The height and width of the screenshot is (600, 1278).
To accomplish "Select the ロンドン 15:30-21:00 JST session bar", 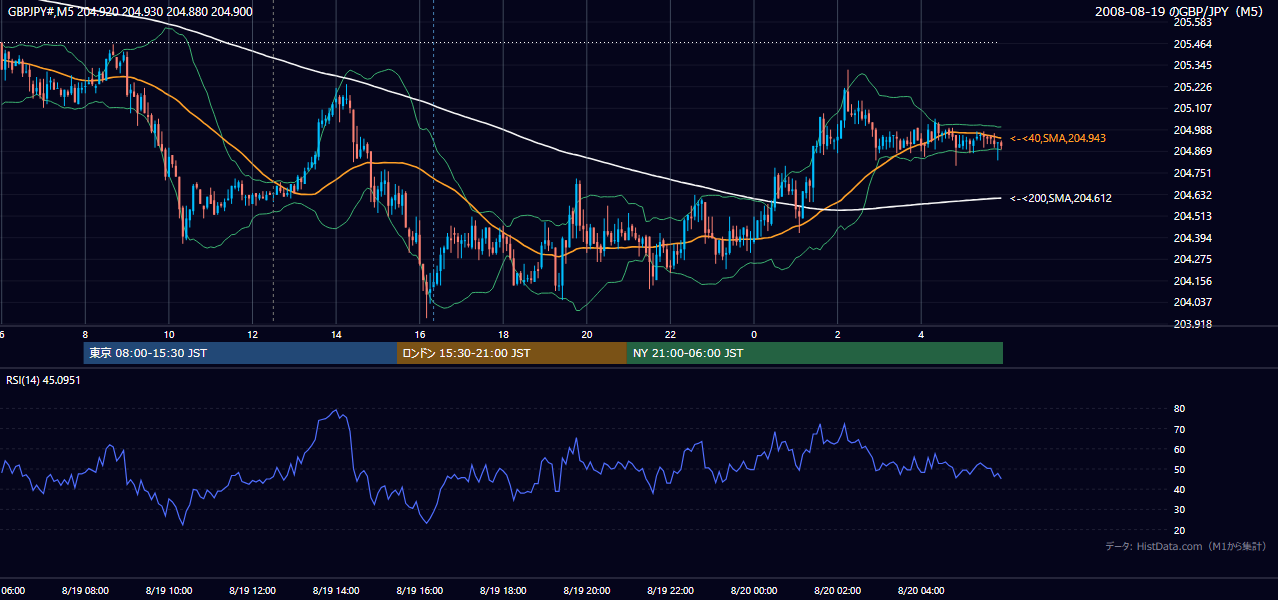I will coord(512,353).
